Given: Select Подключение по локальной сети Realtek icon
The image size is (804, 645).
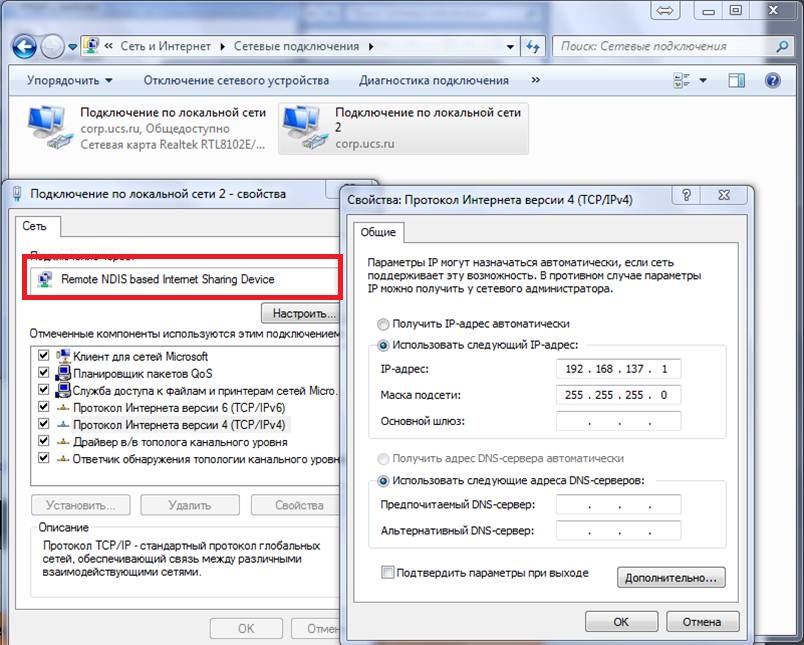Looking at the screenshot, I should tap(49, 127).
